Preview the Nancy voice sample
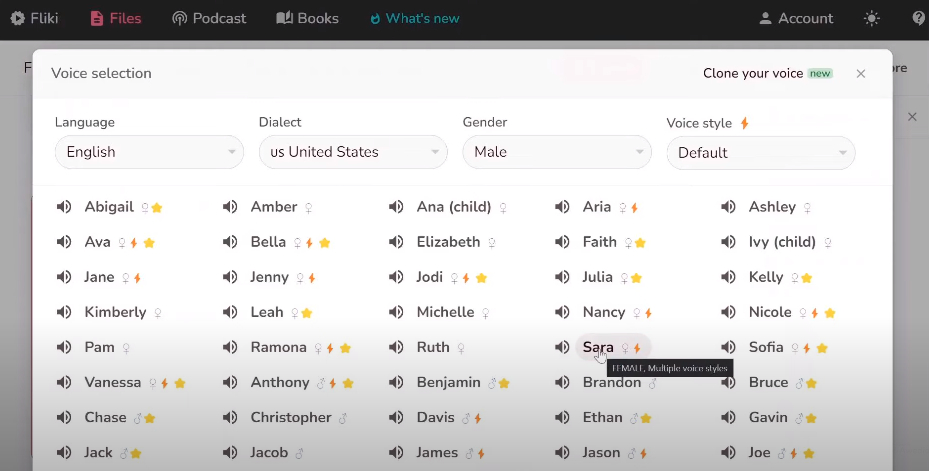The width and height of the screenshot is (929, 471). tap(562, 312)
